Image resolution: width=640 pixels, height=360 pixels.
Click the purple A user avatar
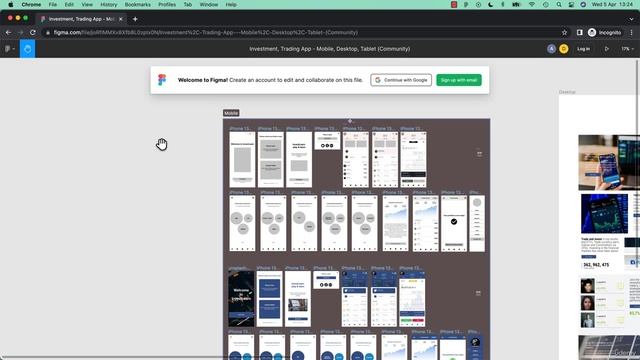click(551, 49)
